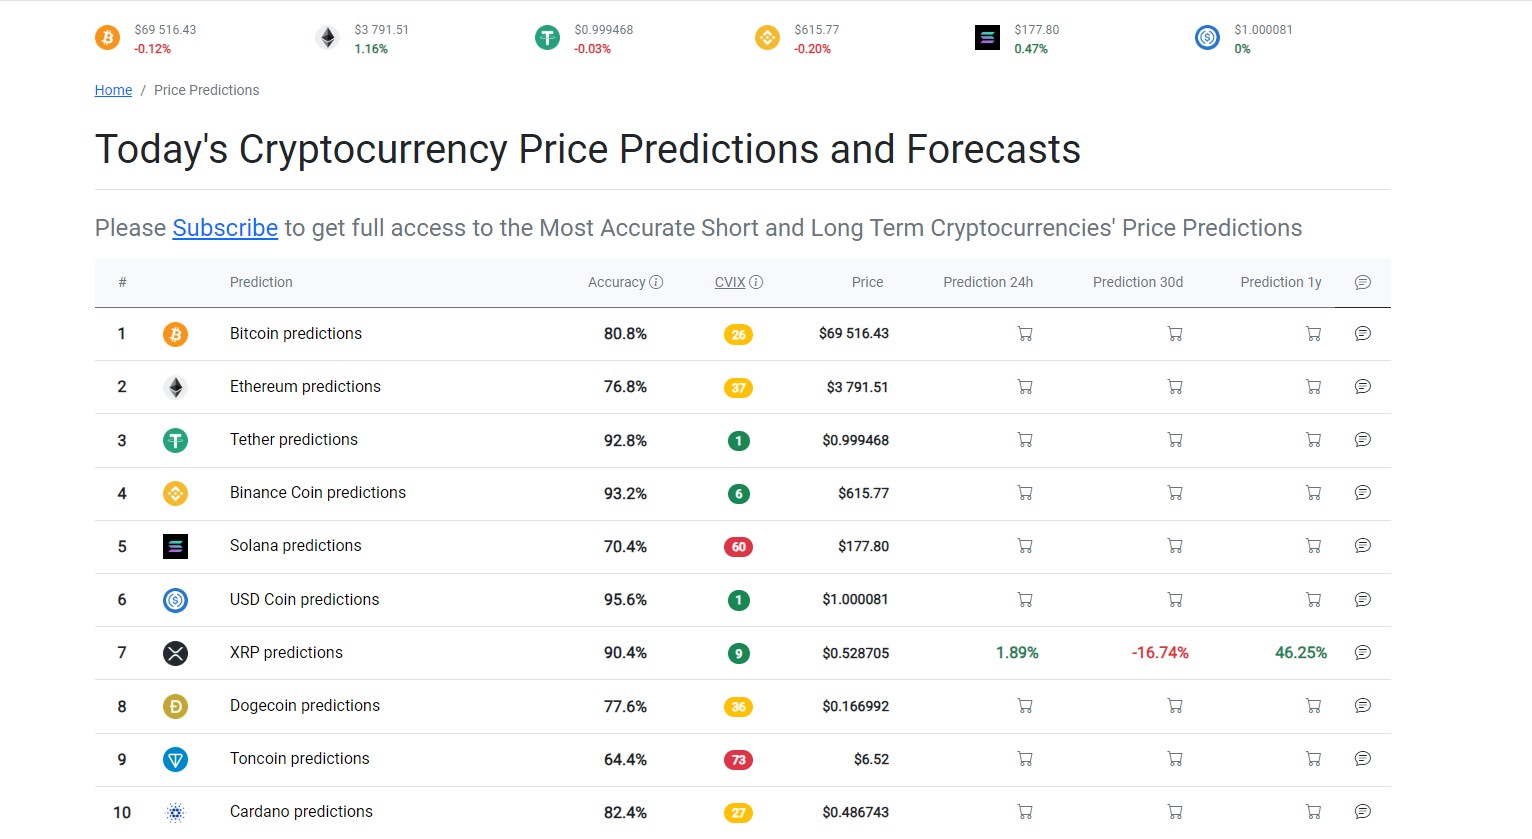Click the info icon next to CVIX header
Viewport: 1532px width, 839px height.
(757, 282)
